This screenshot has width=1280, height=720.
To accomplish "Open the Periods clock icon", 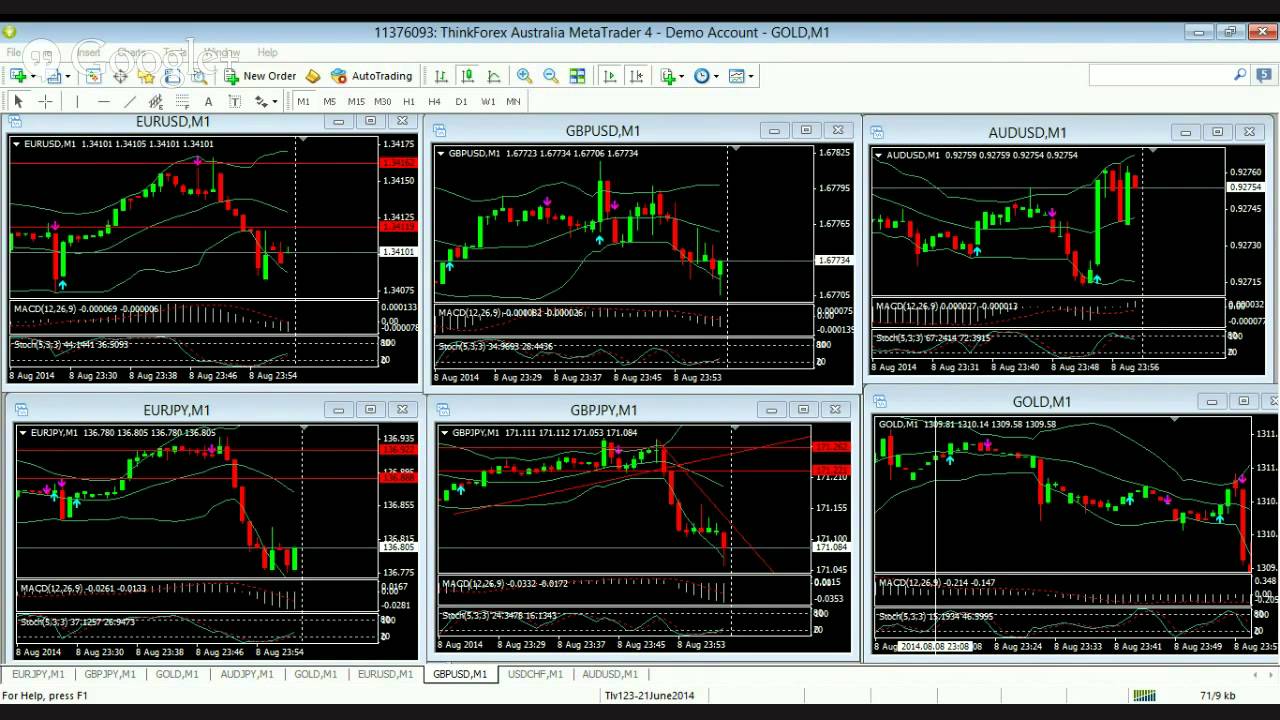I will (x=702, y=76).
